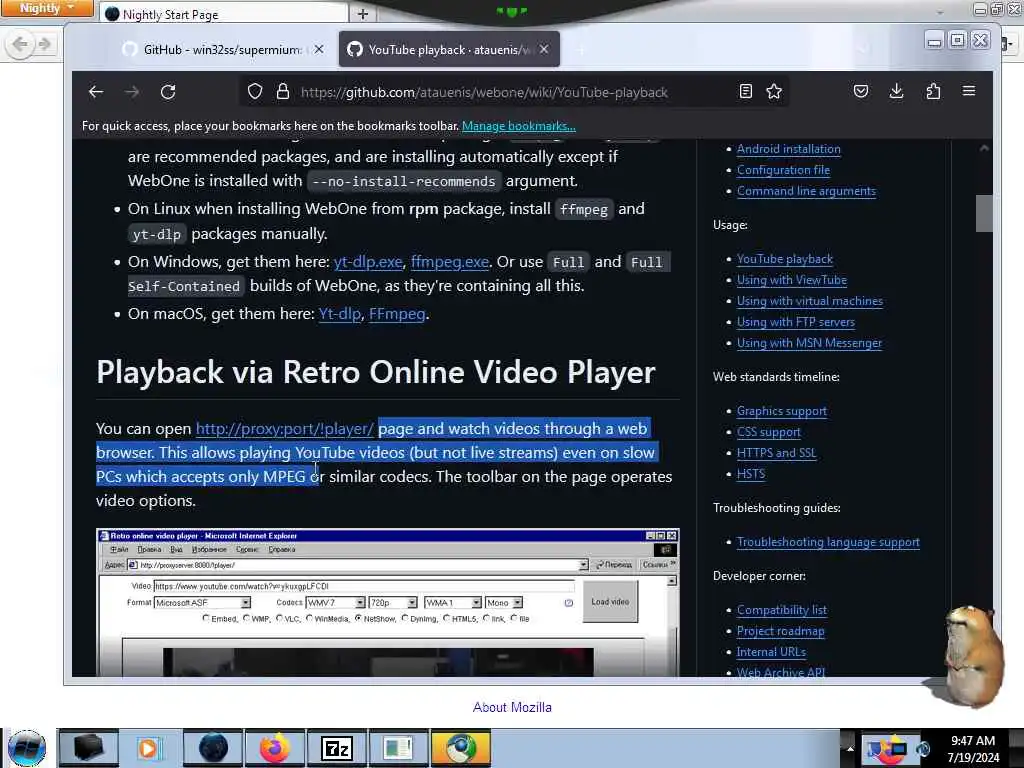1024x768 pixels.
Task: Toggle reader view icon in address bar
Action: click(745, 91)
